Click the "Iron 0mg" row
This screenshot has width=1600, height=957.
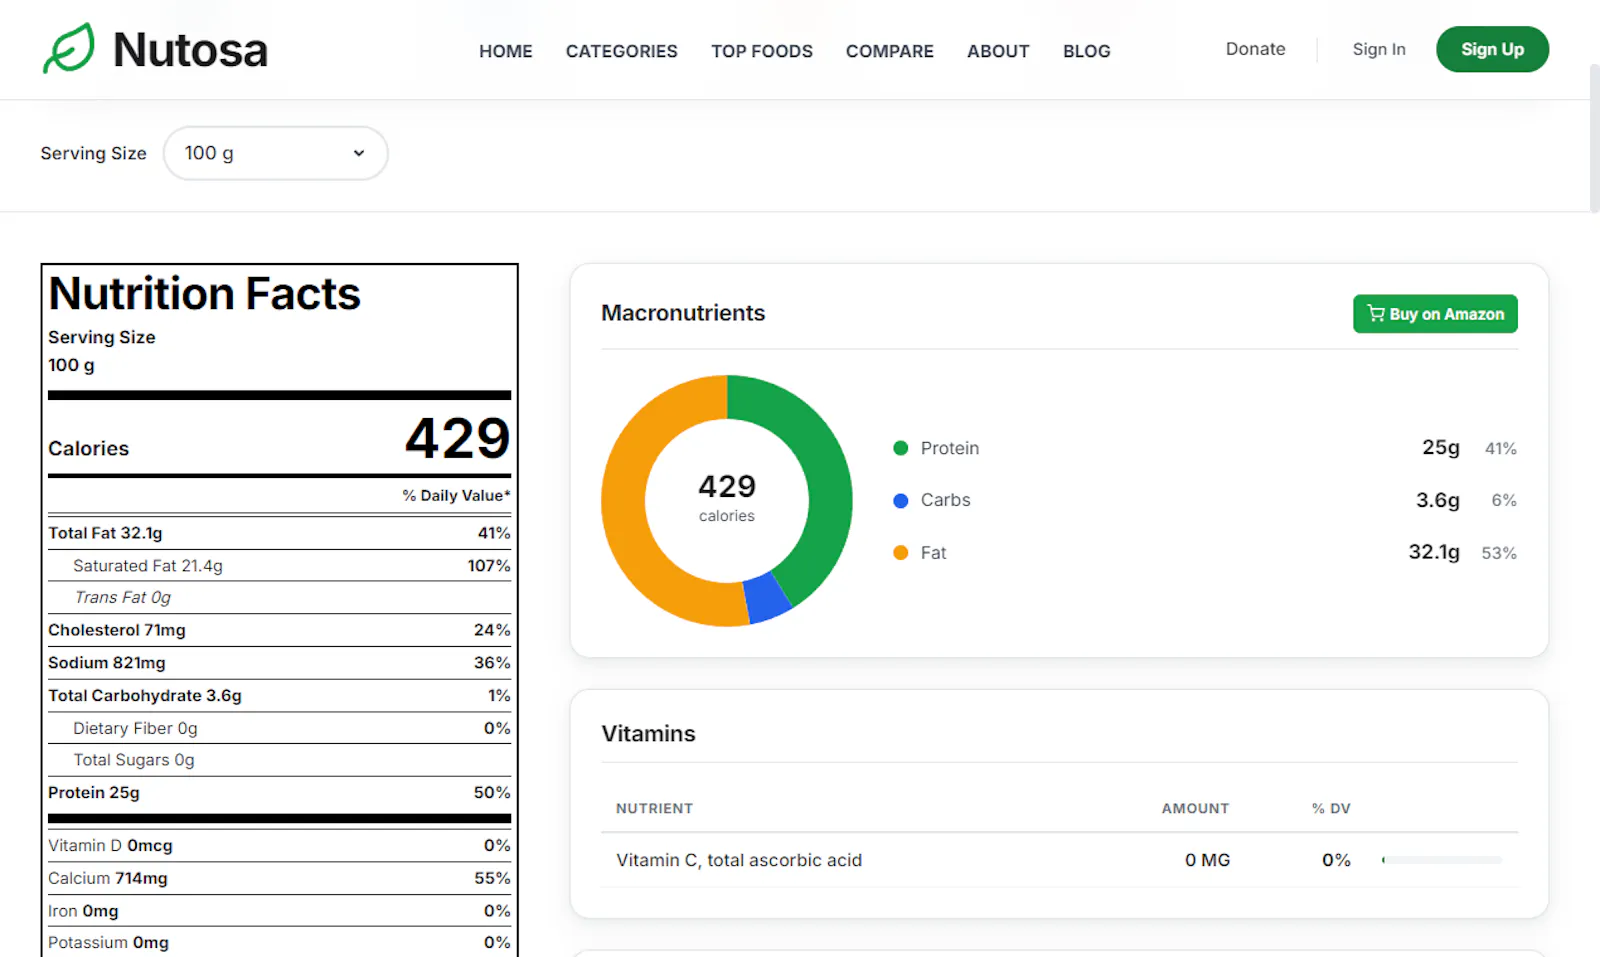279,911
